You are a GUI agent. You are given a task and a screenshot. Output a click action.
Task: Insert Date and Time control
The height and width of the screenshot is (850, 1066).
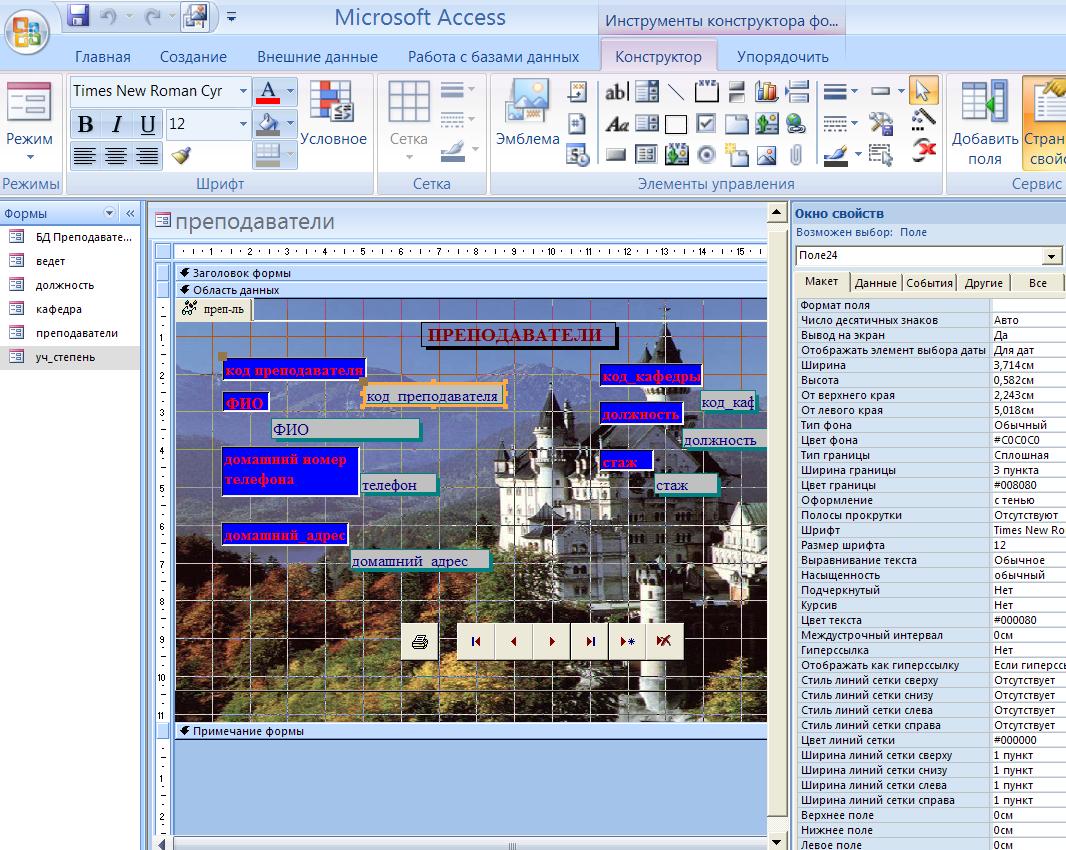(577, 156)
